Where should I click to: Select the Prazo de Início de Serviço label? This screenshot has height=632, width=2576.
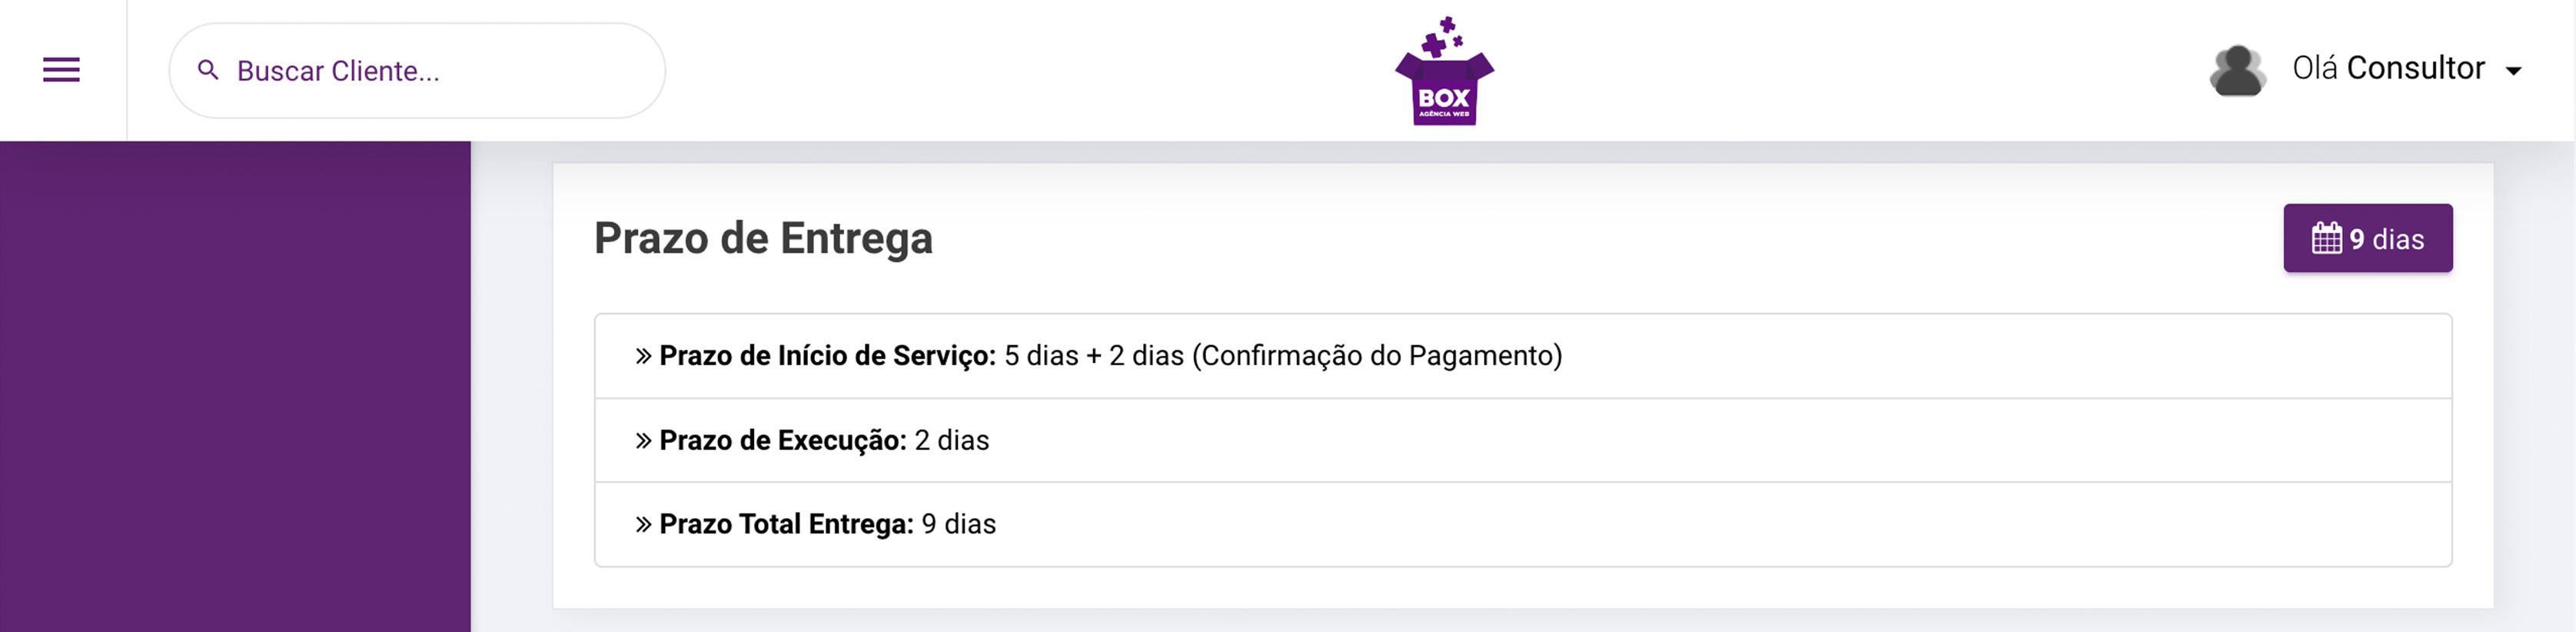pyautogui.click(x=827, y=356)
